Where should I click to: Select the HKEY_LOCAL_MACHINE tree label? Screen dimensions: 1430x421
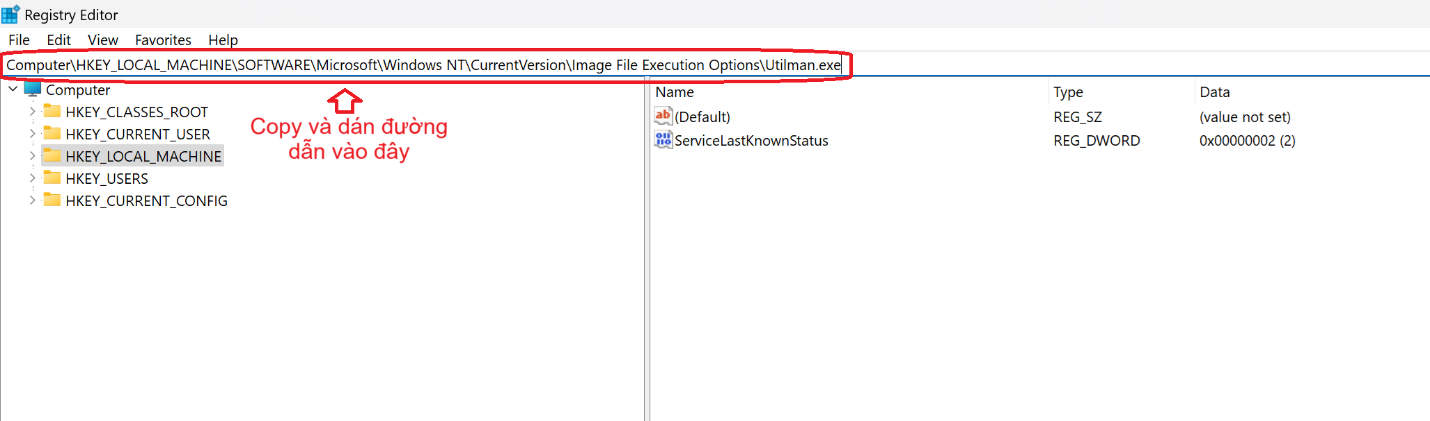coord(143,156)
